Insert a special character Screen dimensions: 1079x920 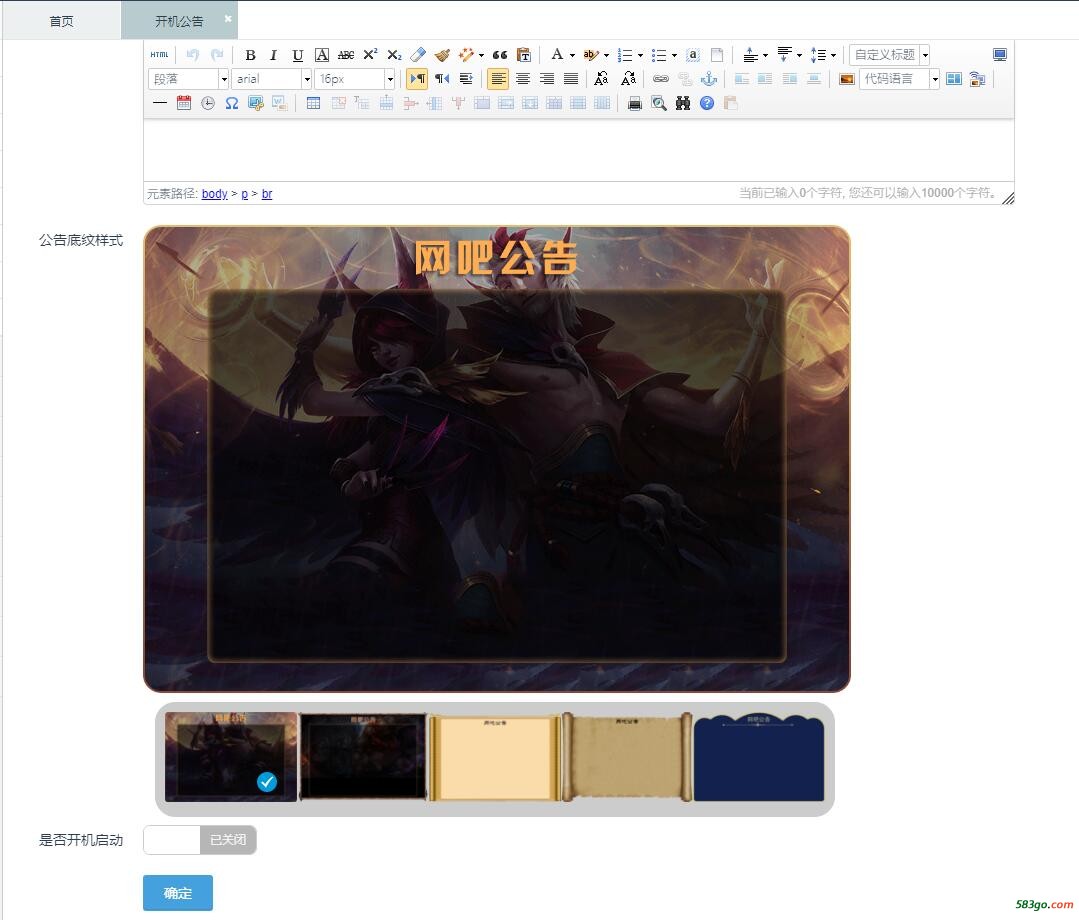click(232, 103)
